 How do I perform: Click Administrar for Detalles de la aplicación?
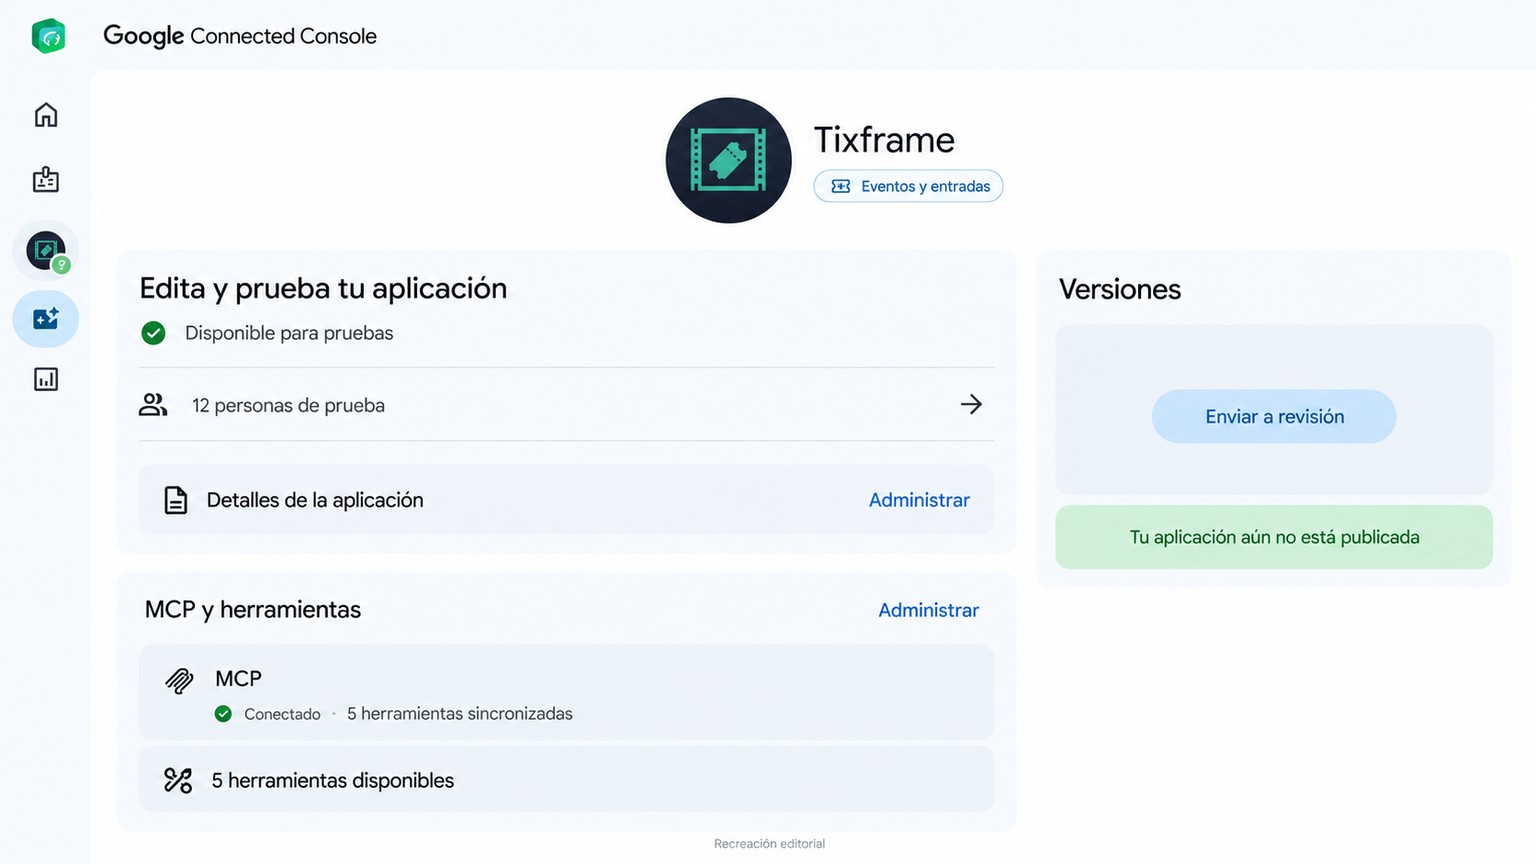click(x=919, y=500)
